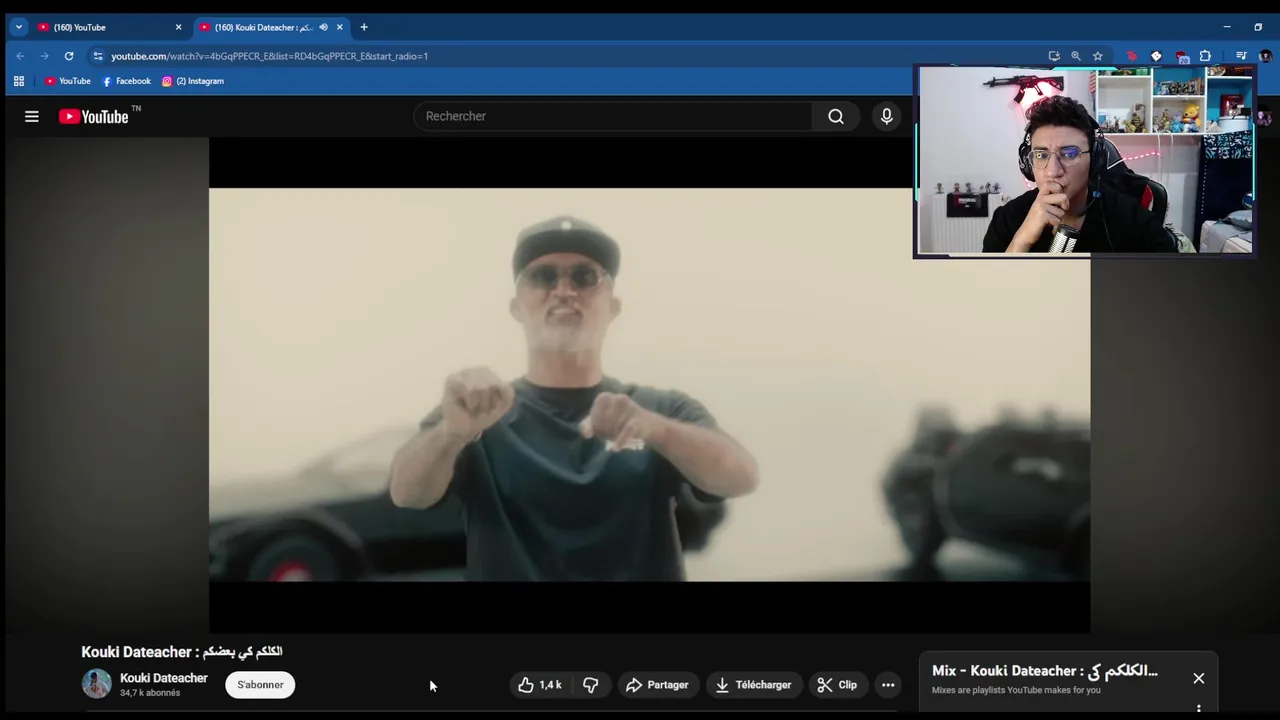Dislike the video with thumbs-down icon

click(x=591, y=685)
